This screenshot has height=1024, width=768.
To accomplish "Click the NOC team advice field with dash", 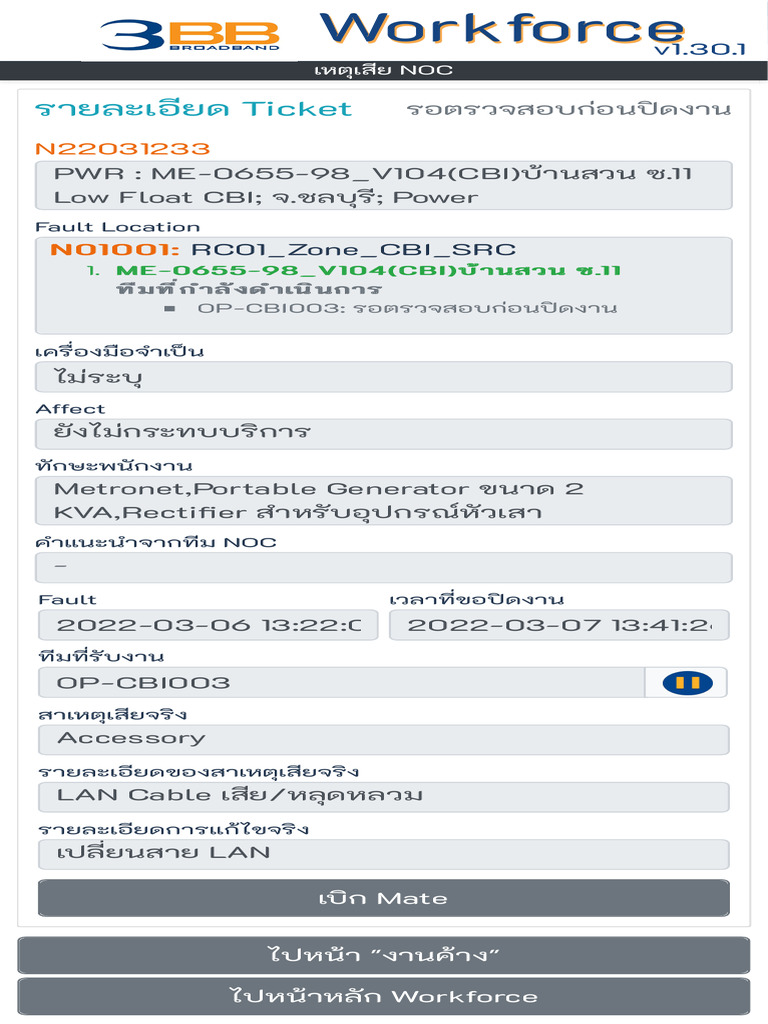I will click(x=384, y=568).
